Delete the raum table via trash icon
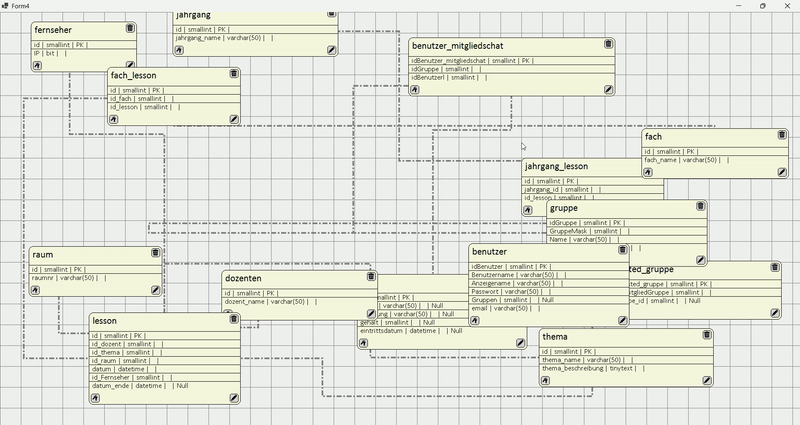Screen dimensions: 800x425 [155, 253]
